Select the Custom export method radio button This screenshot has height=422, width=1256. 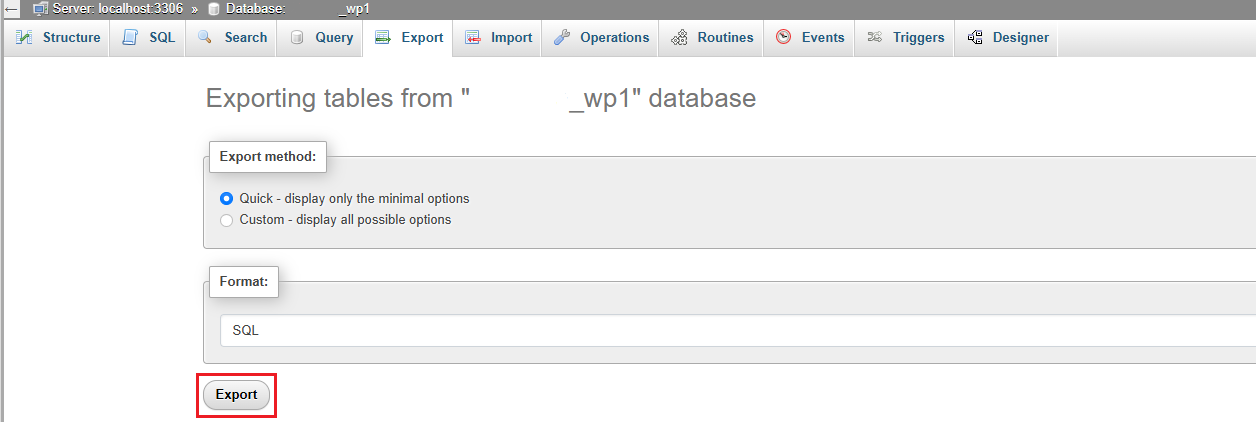(226, 219)
